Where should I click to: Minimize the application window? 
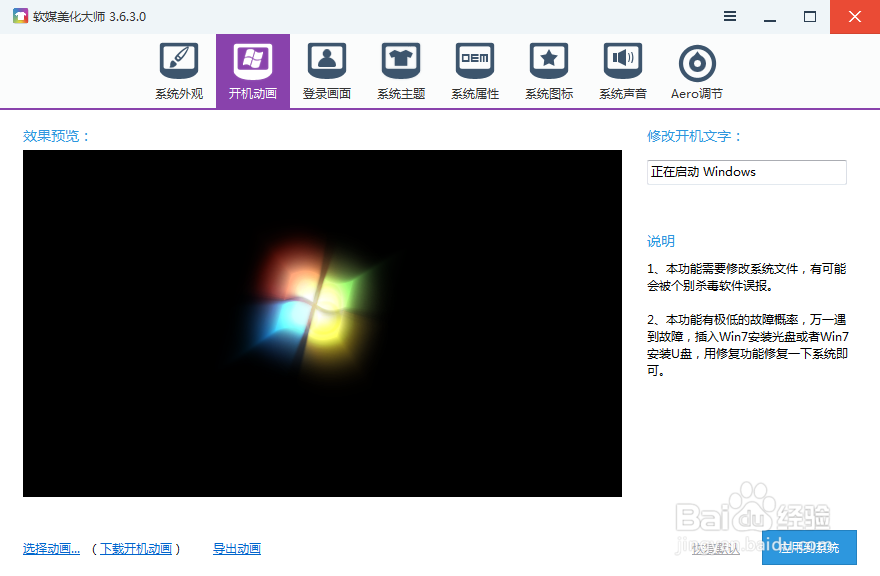pyautogui.click(x=770, y=16)
